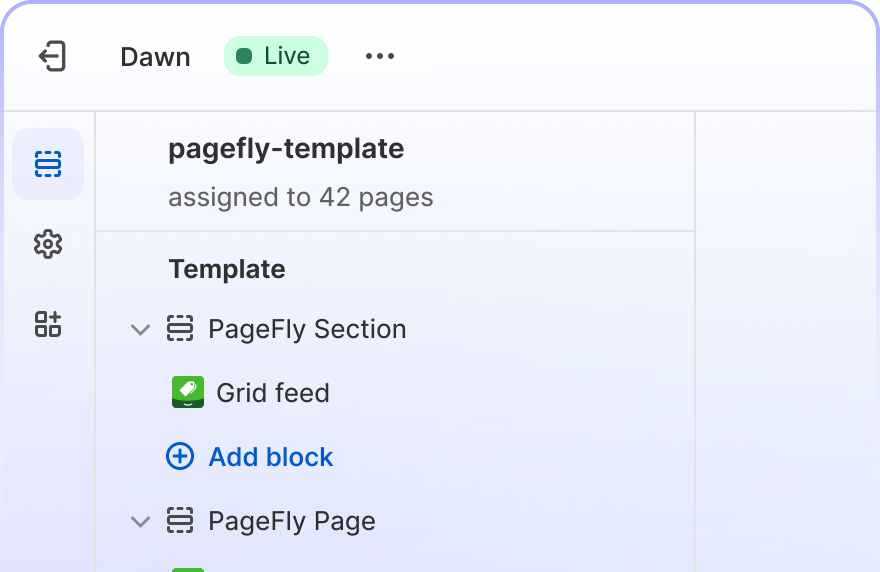Open the three-dots theme actions menu
The image size is (880, 572).
[380, 56]
